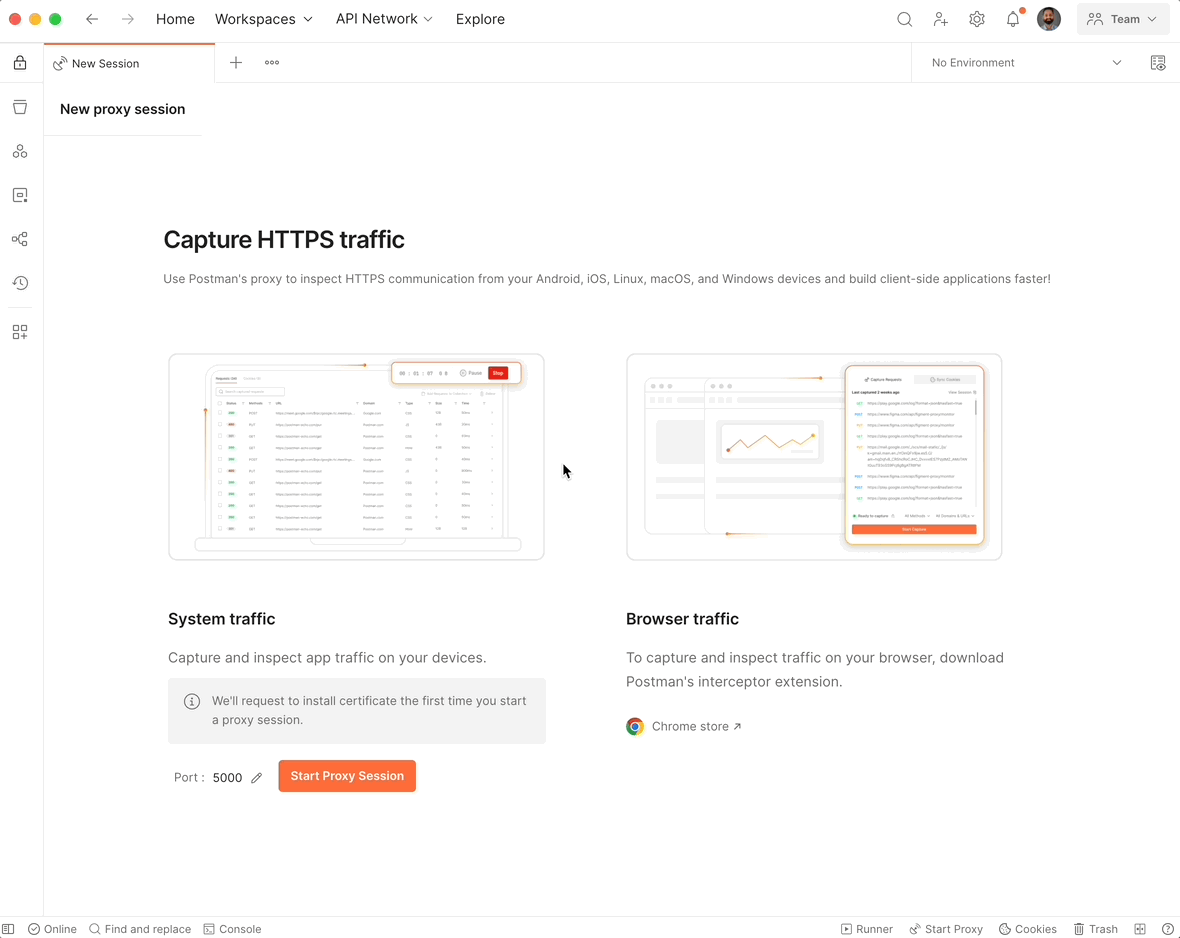Click the invite user icon
Viewport: 1180px width, 938px height.
(940, 18)
